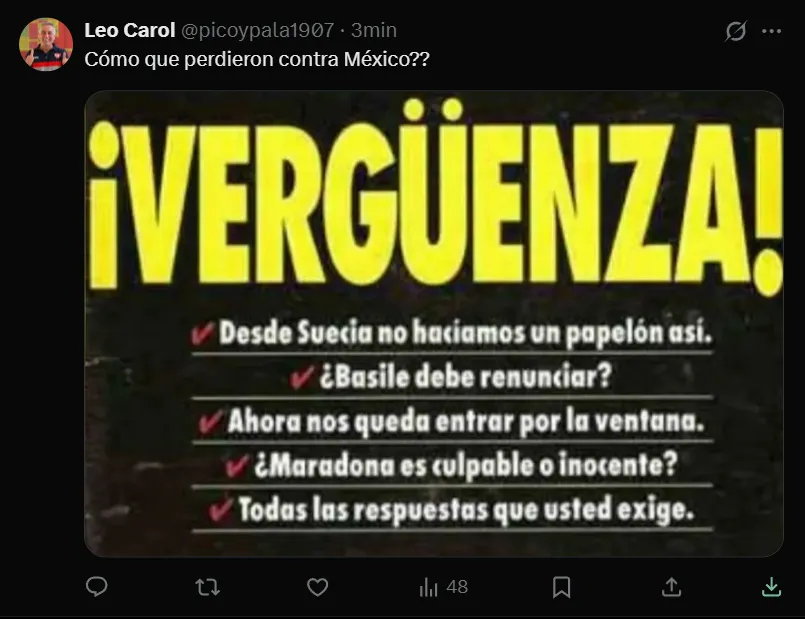Open the 3min timestamp permalink

[374, 30]
